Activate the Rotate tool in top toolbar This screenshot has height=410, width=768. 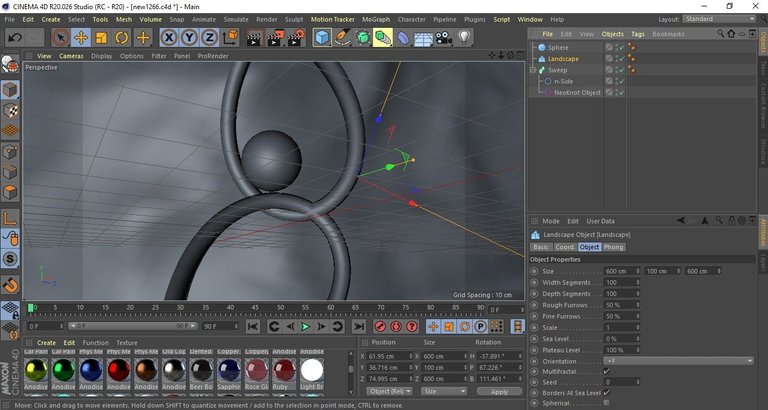coord(122,38)
